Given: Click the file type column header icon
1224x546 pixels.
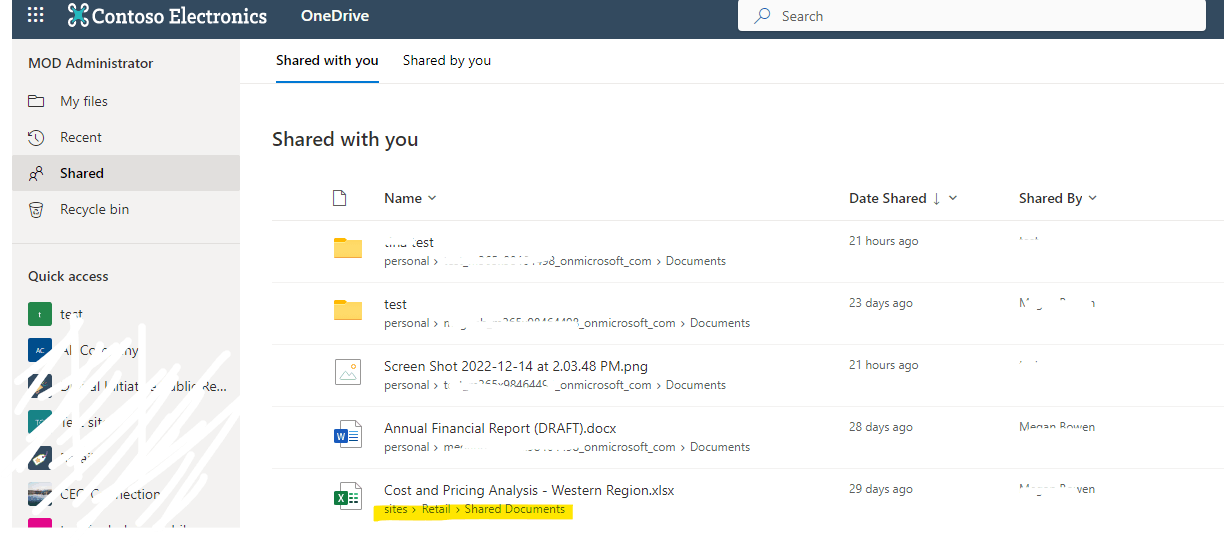Looking at the screenshot, I should (339, 198).
